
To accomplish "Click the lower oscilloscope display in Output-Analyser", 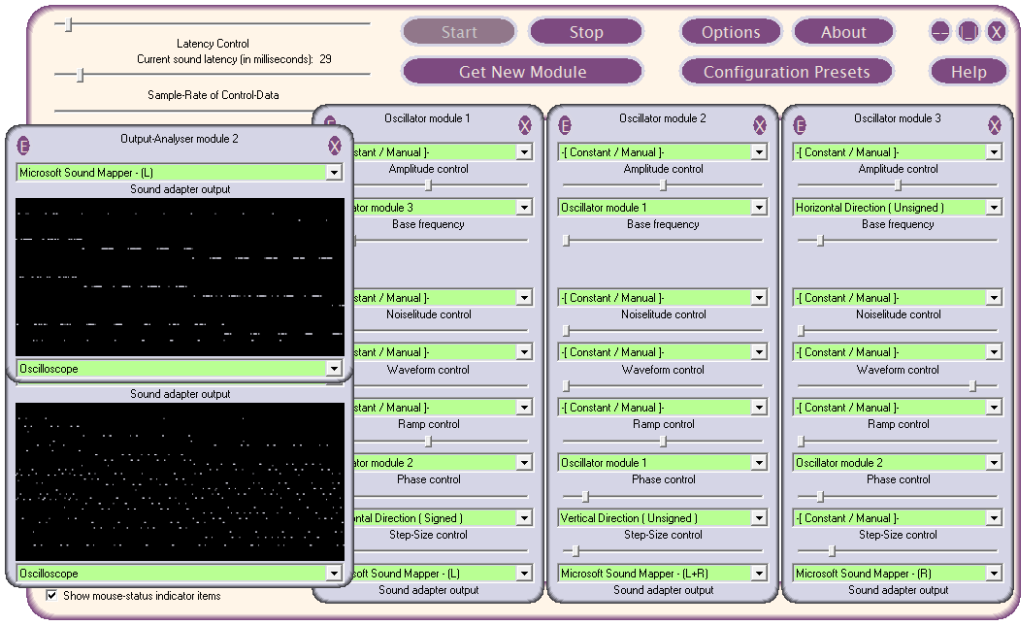I will (180, 482).
